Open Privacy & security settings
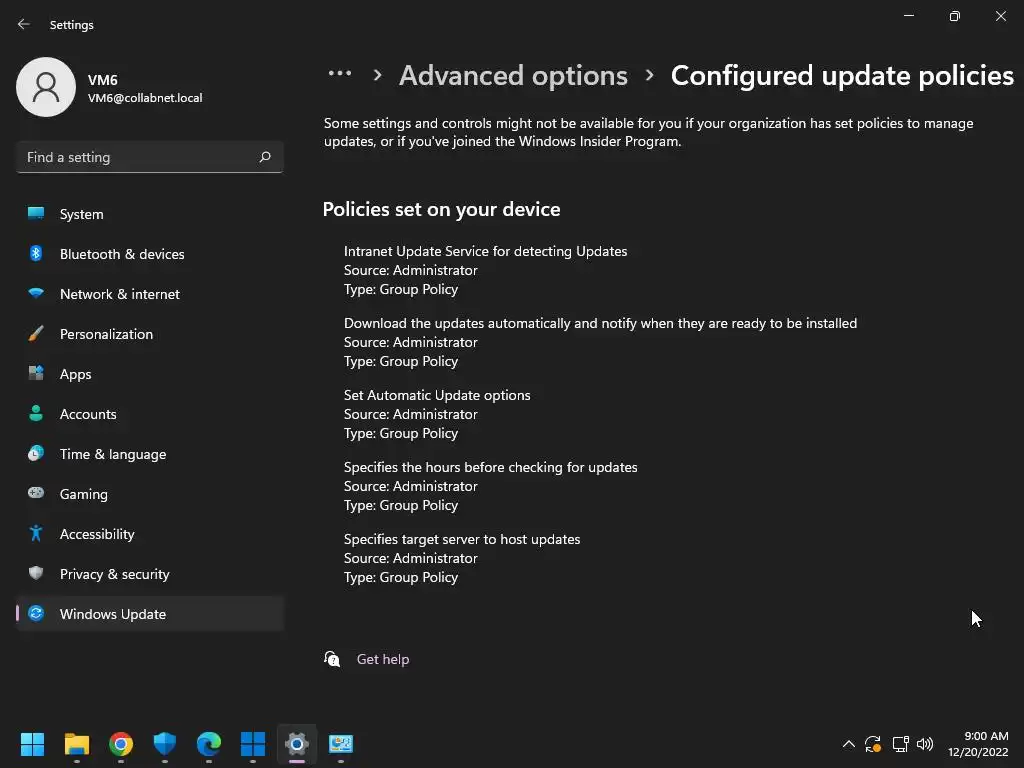This screenshot has width=1024, height=768. coord(114,574)
